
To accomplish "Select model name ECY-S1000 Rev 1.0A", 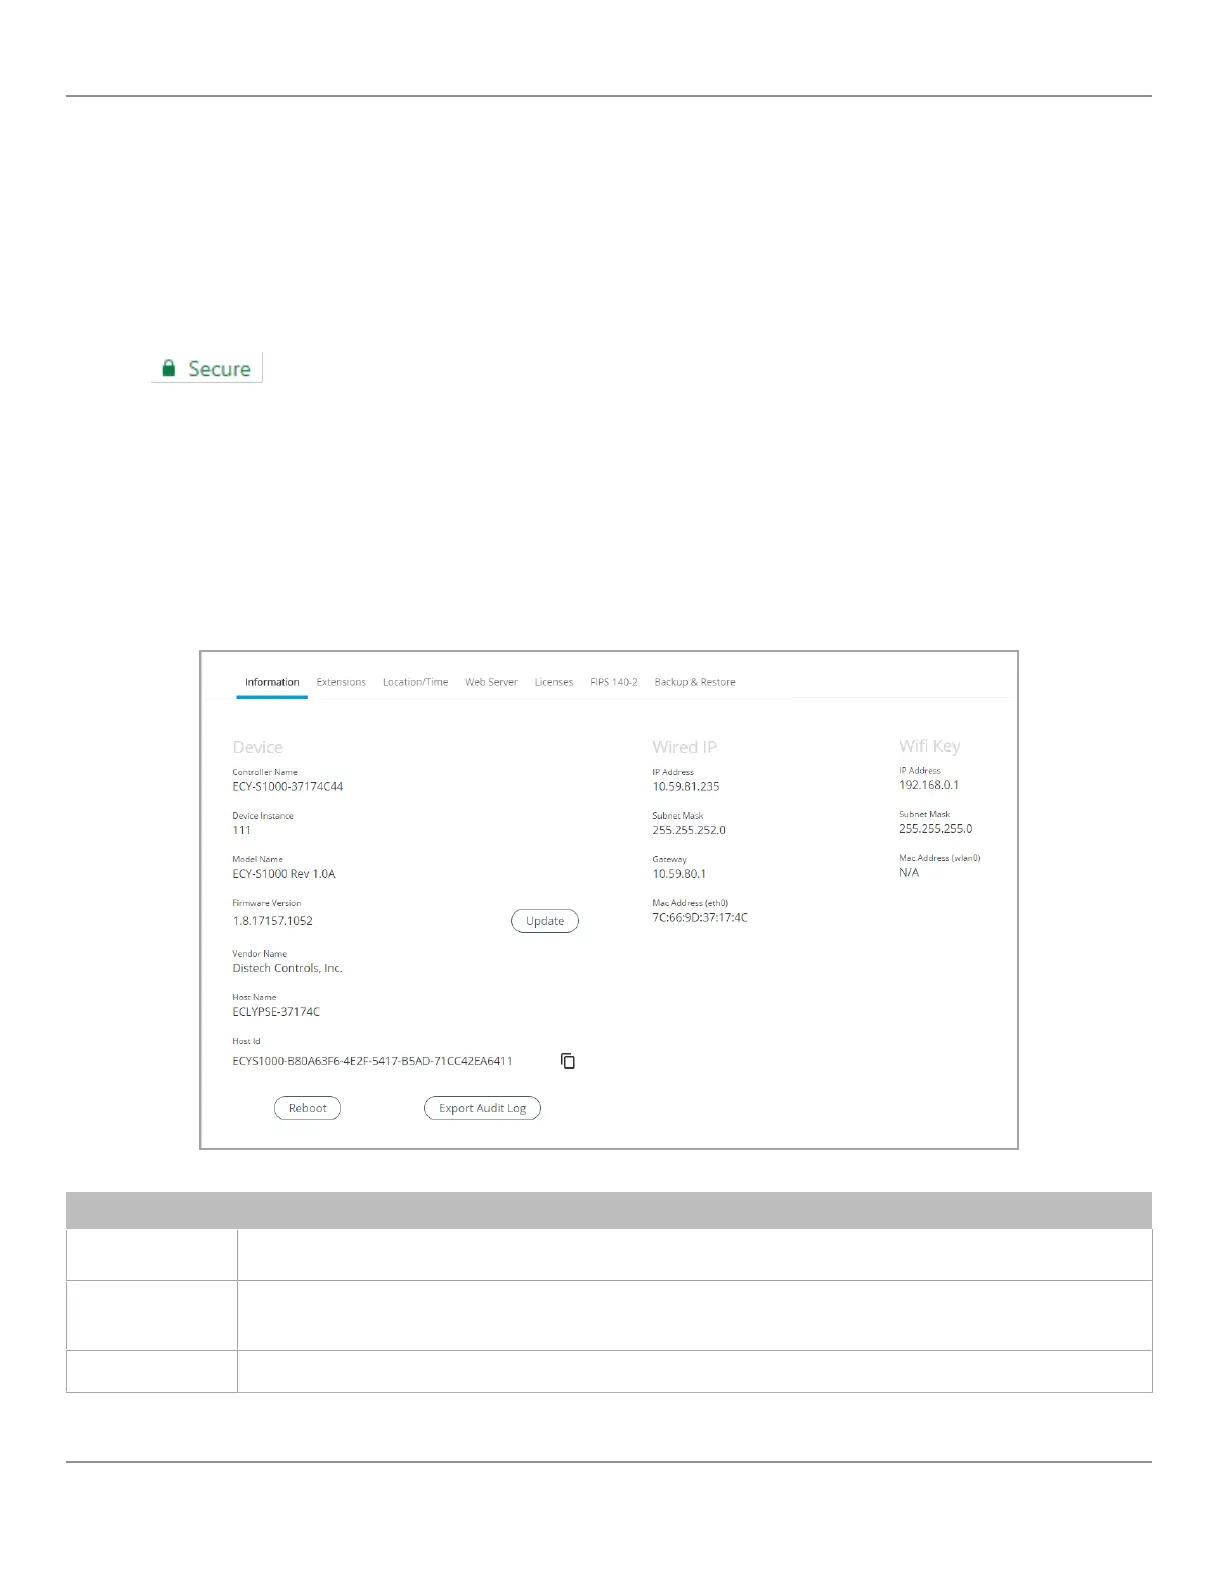I will click(x=284, y=874).
